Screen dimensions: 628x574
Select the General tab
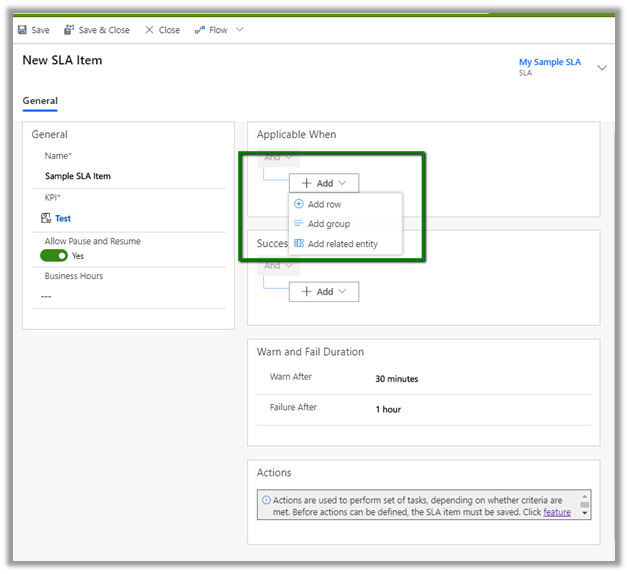(40, 101)
